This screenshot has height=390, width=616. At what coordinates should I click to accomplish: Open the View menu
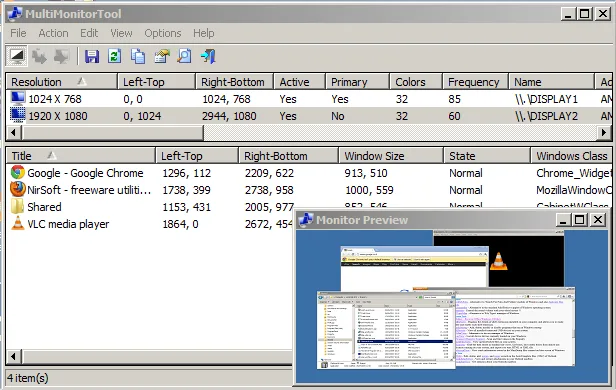121,33
